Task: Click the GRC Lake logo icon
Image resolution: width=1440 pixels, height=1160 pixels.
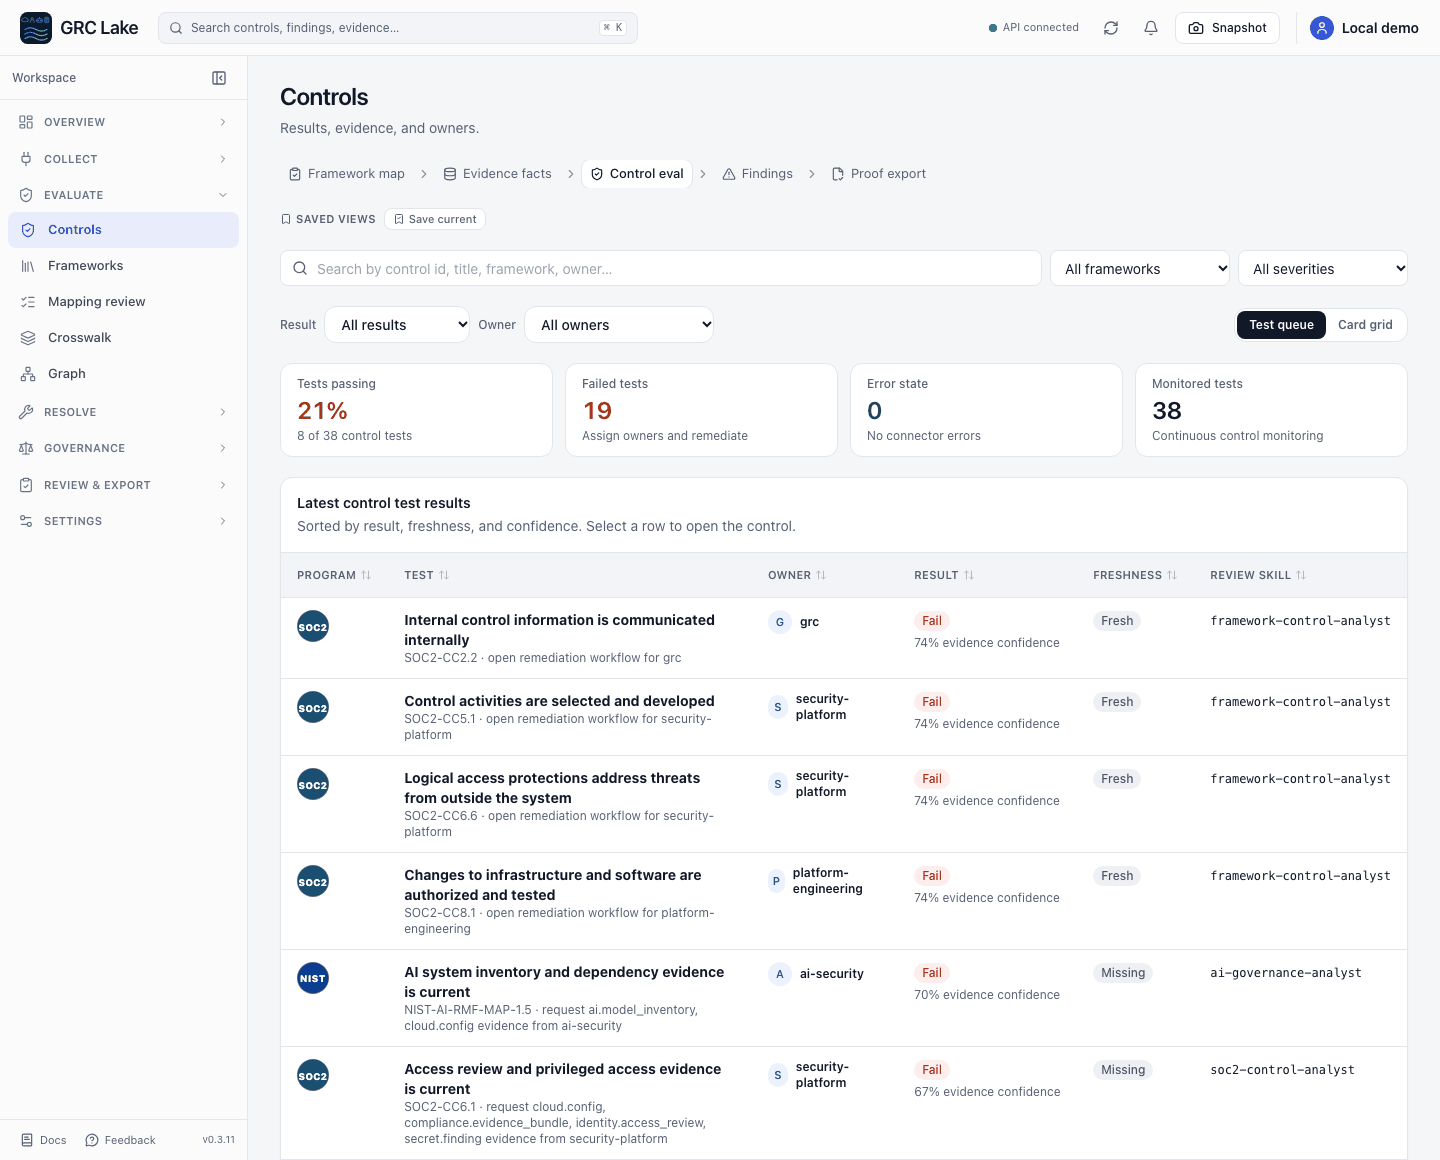Action: [36, 28]
